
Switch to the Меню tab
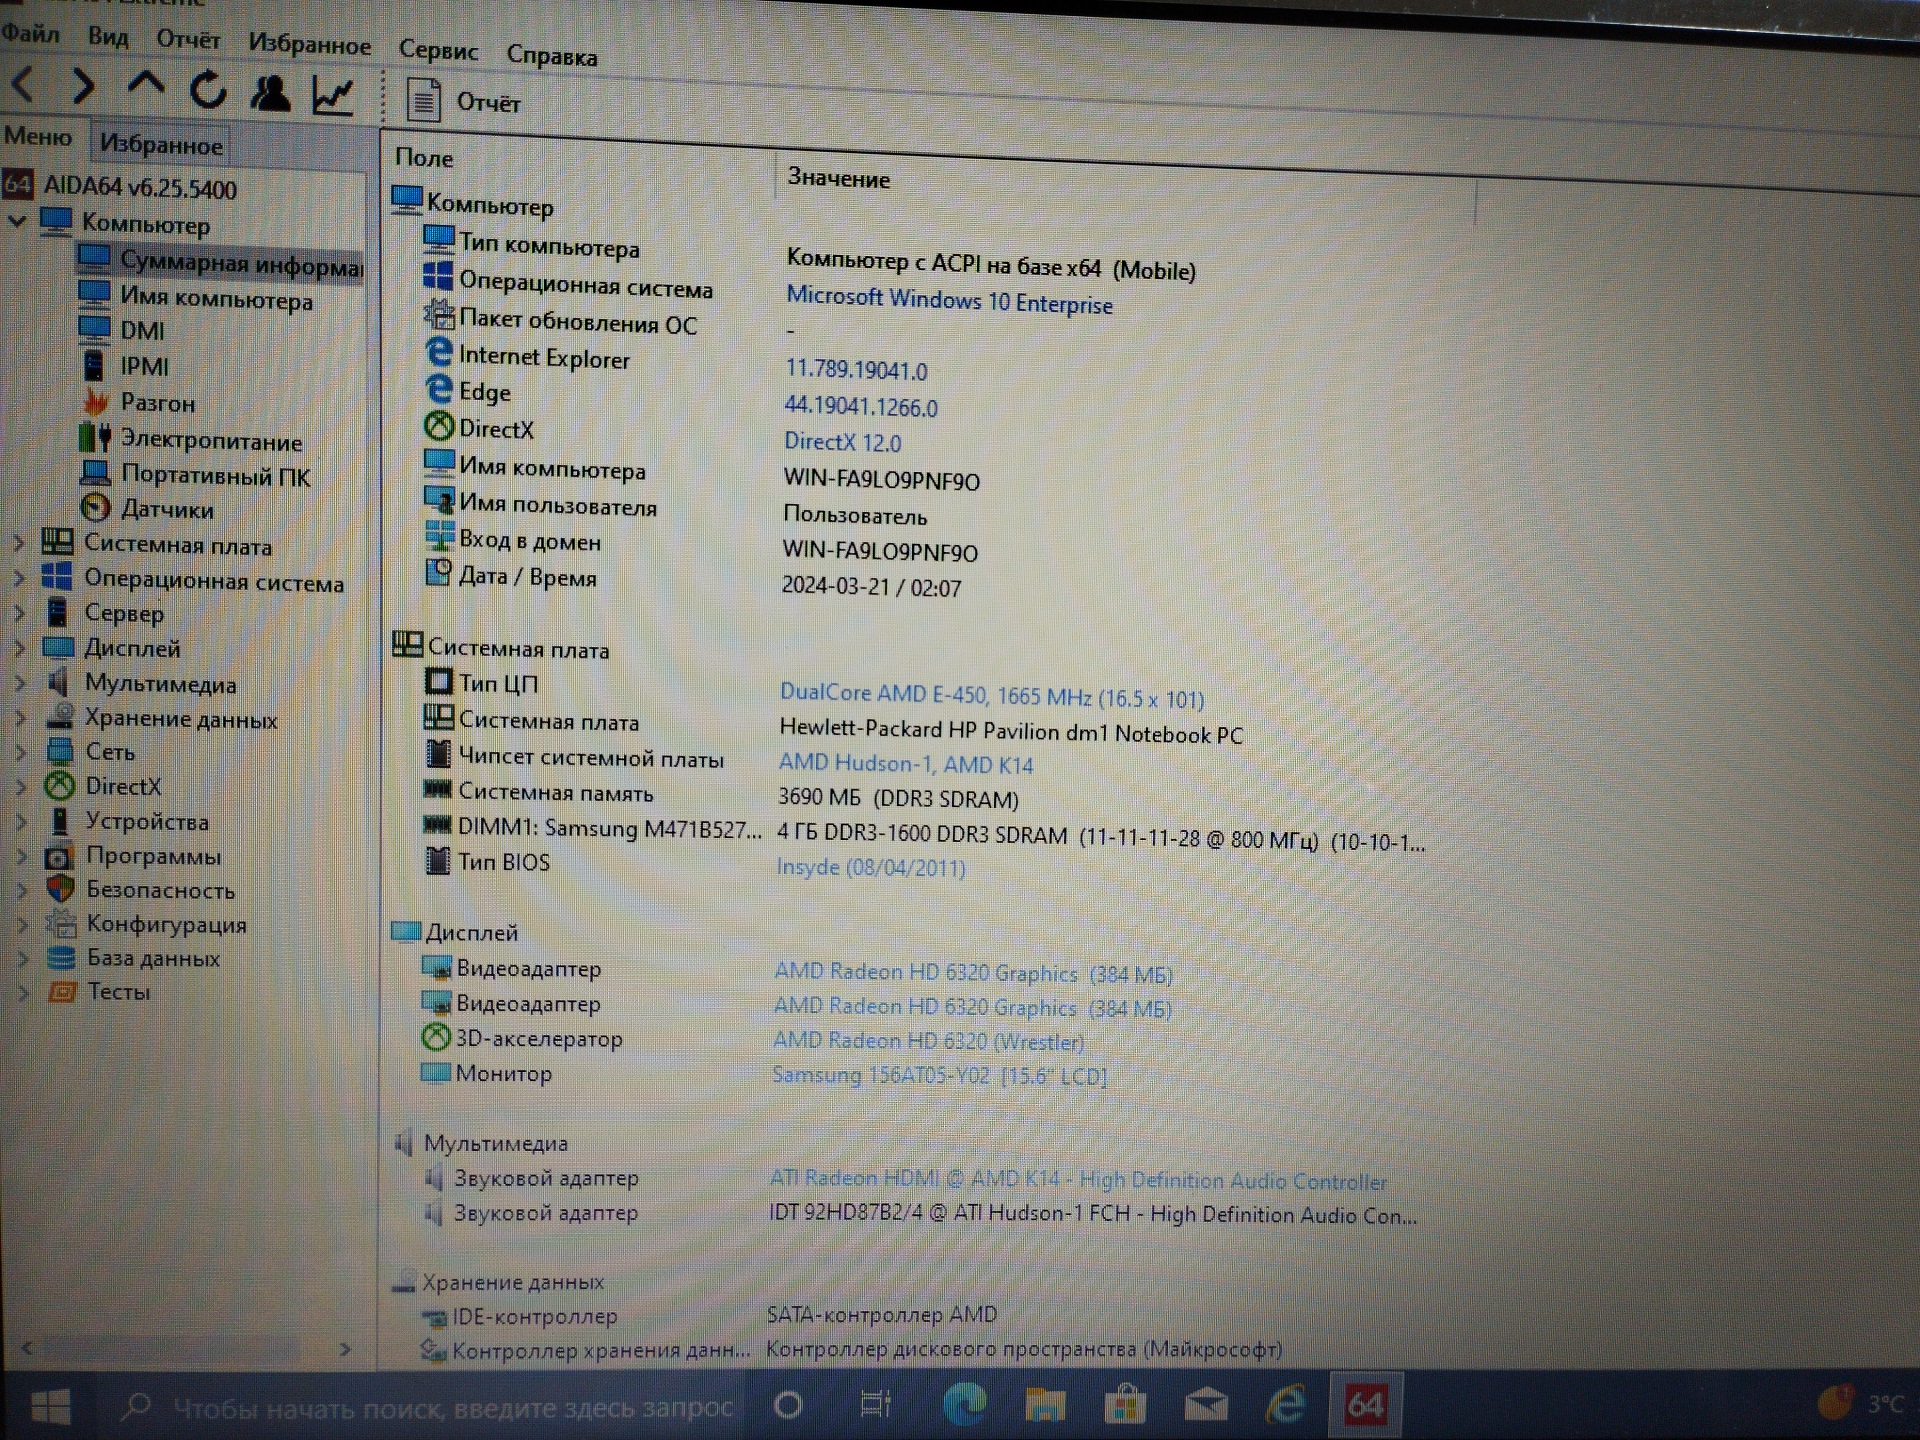[38, 136]
